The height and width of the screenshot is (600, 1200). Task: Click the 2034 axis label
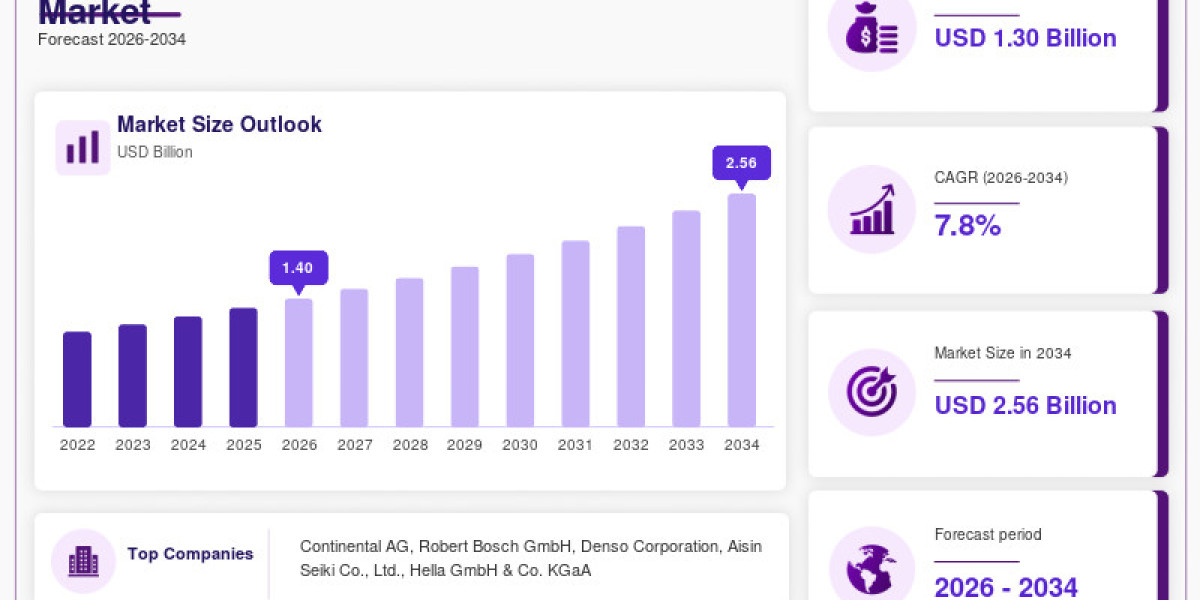coord(742,445)
